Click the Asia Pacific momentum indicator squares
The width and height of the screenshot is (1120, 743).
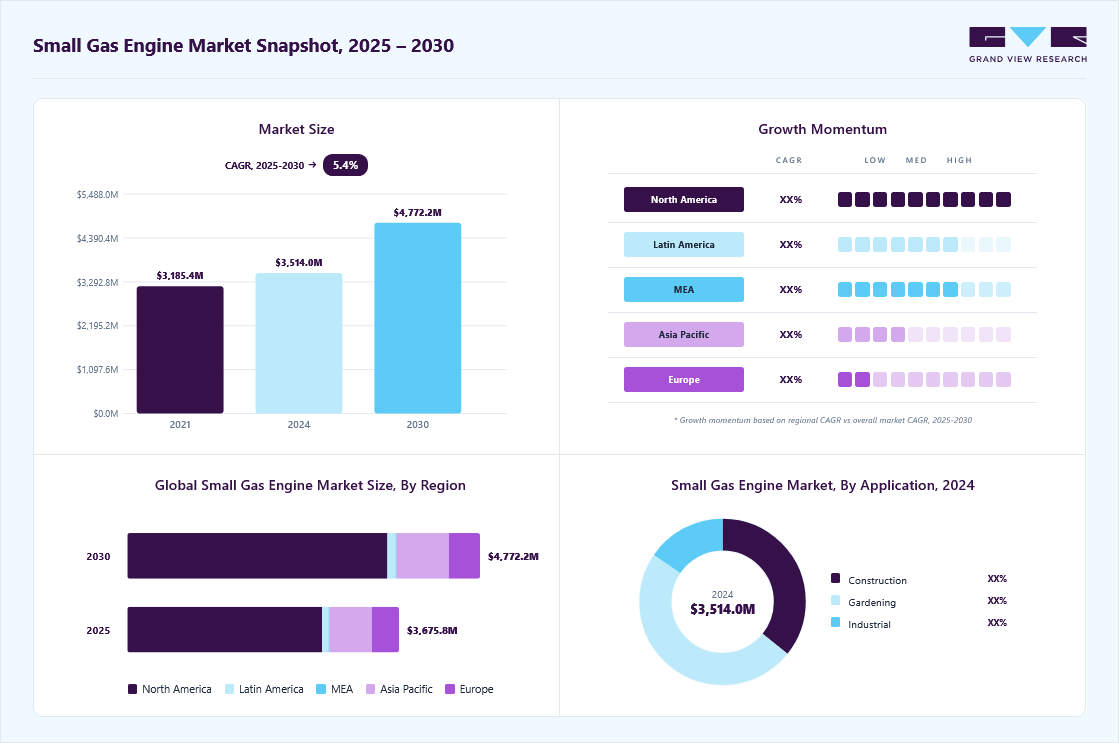click(924, 334)
